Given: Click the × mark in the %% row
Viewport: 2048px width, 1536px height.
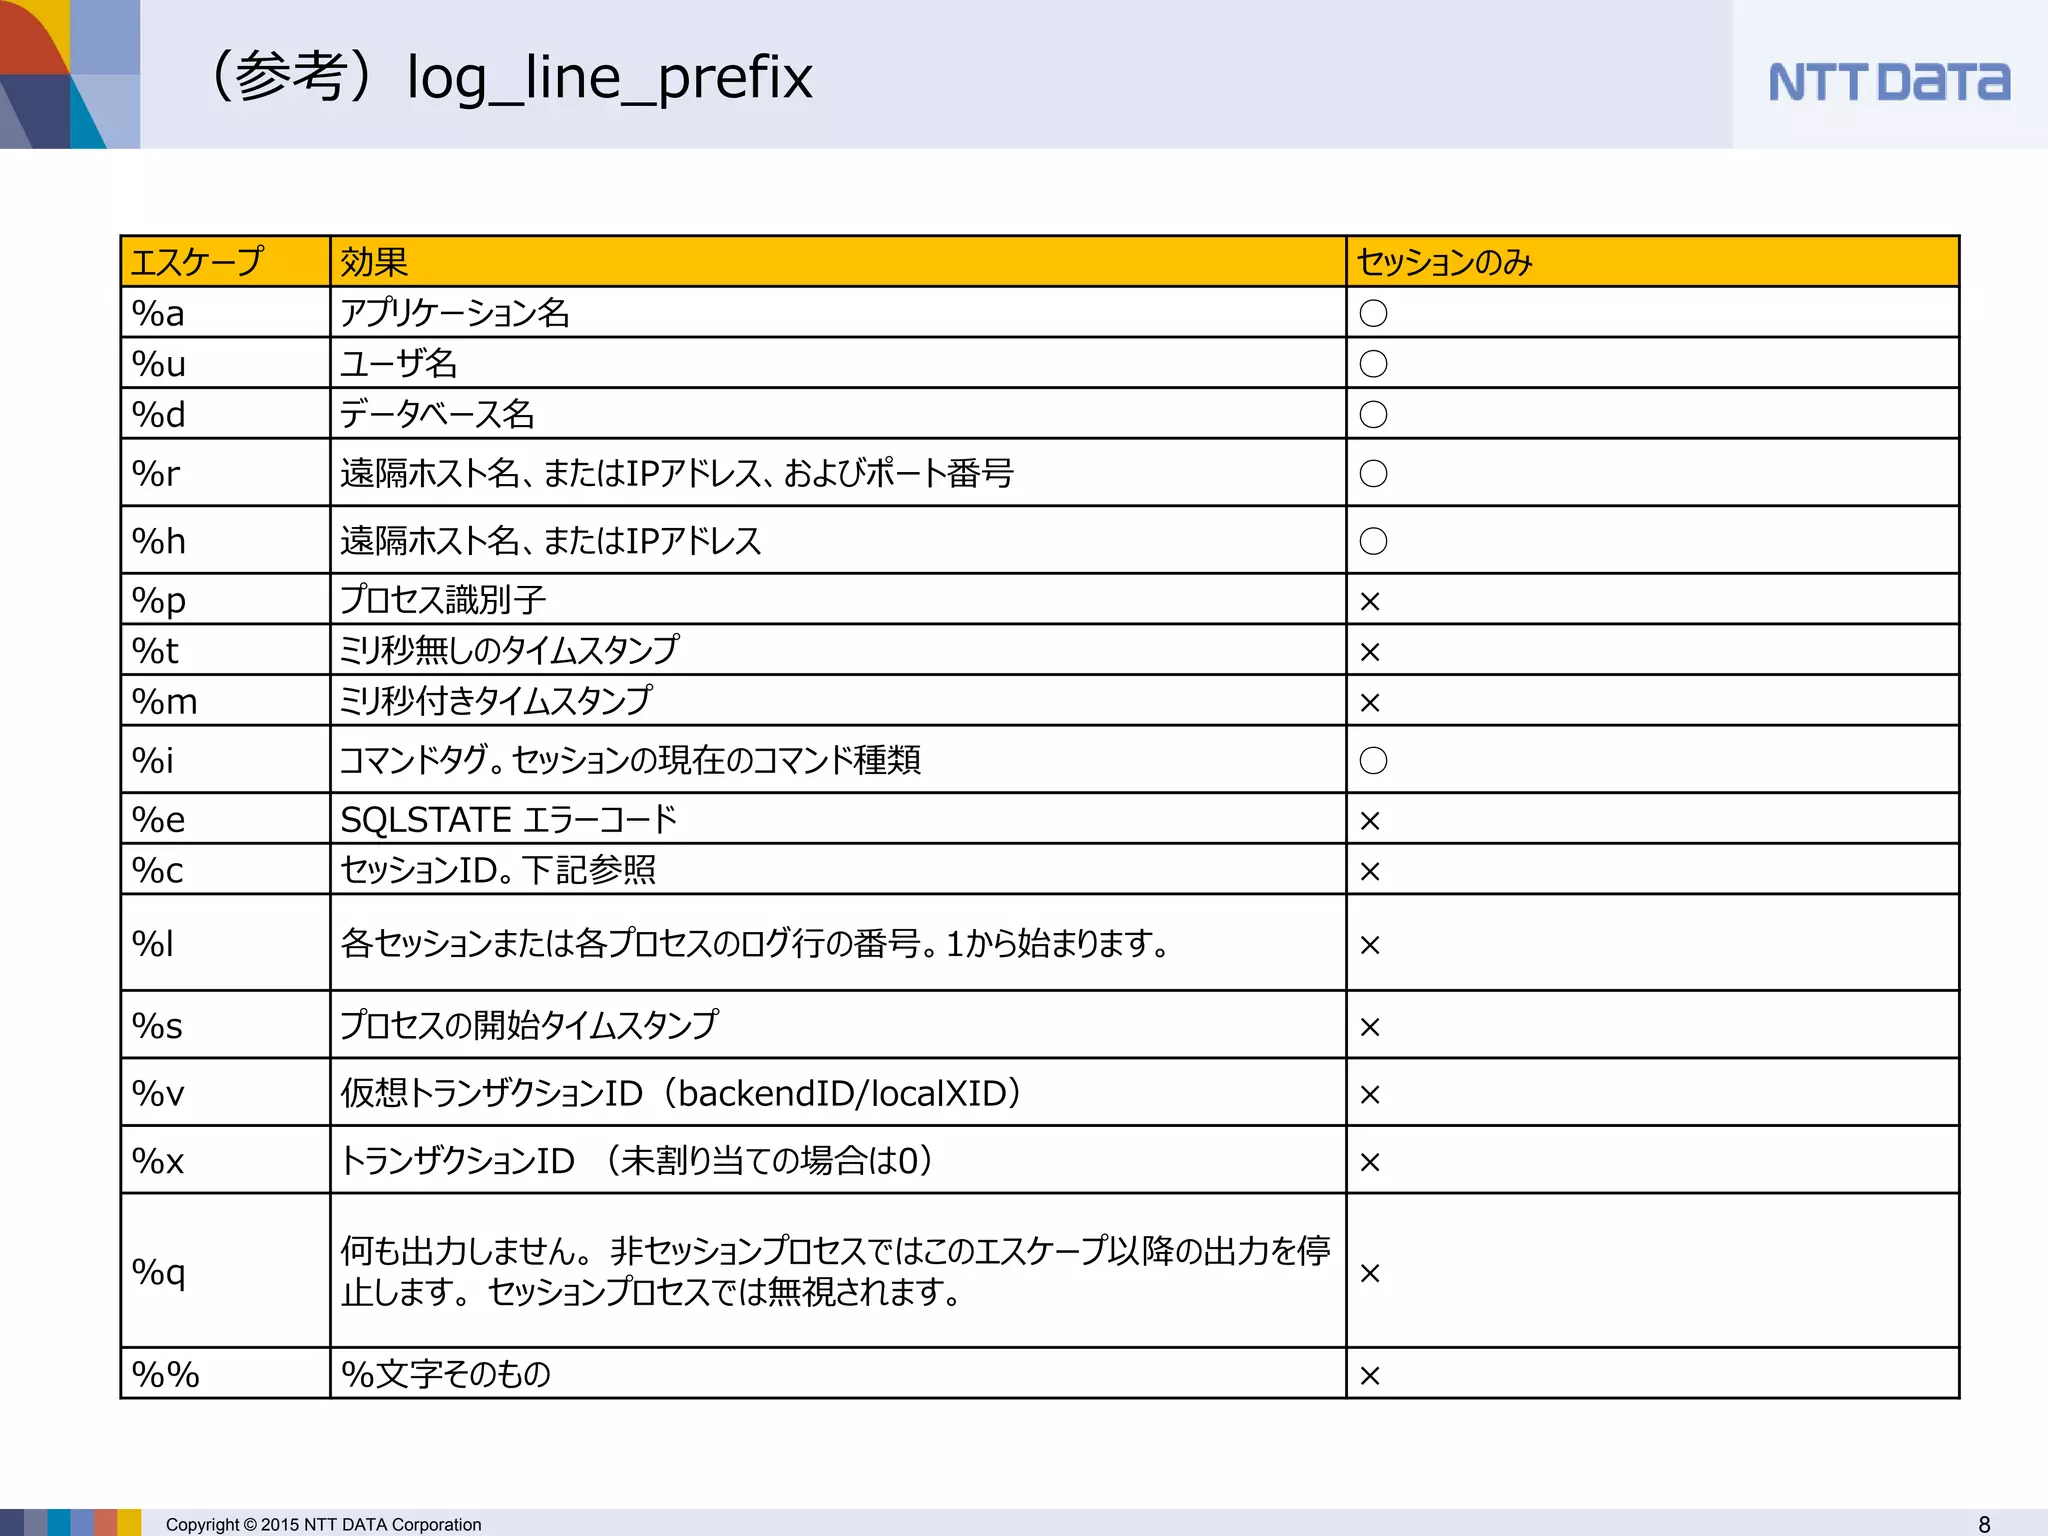Looking at the screenshot, I should (x=1370, y=1377).
